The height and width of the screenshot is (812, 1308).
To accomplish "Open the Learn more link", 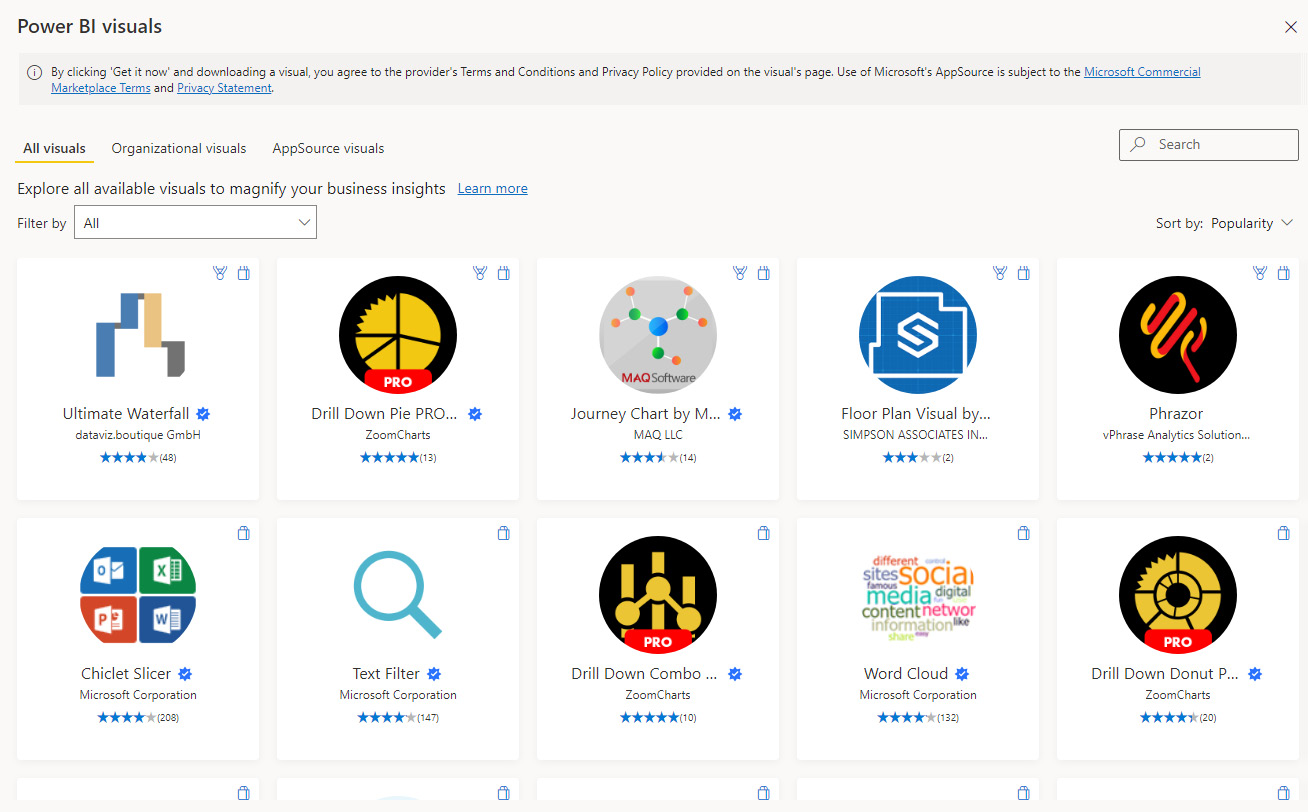I will click(492, 188).
